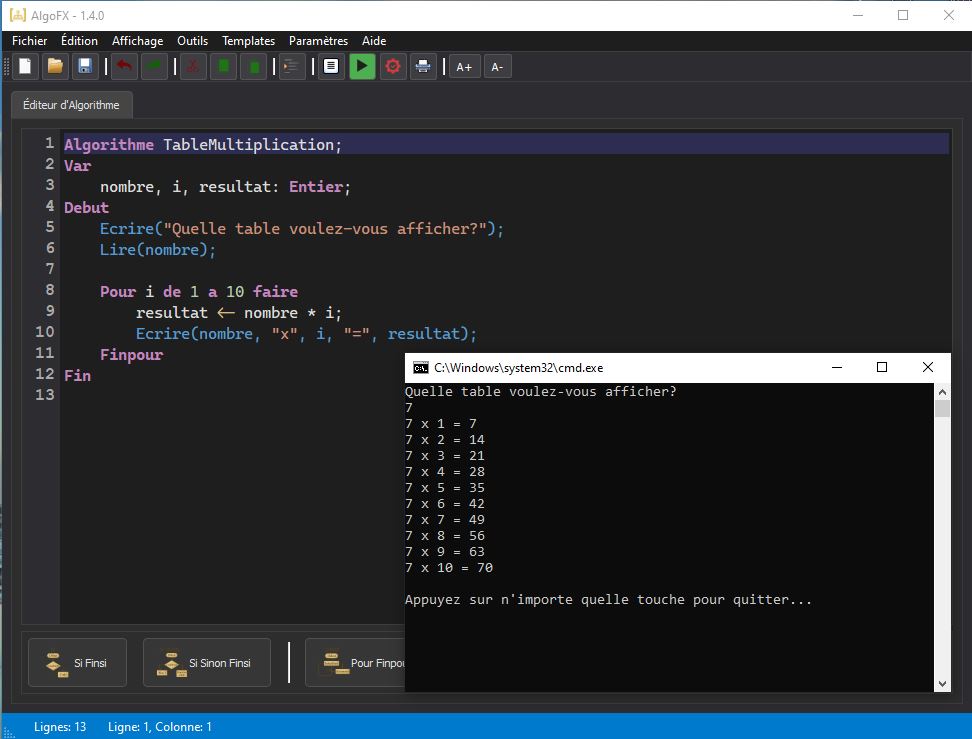The width and height of the screenshot is (972, 739).
Task: Maximize the cmd.exe window
Action: click(x=881, y=368)
